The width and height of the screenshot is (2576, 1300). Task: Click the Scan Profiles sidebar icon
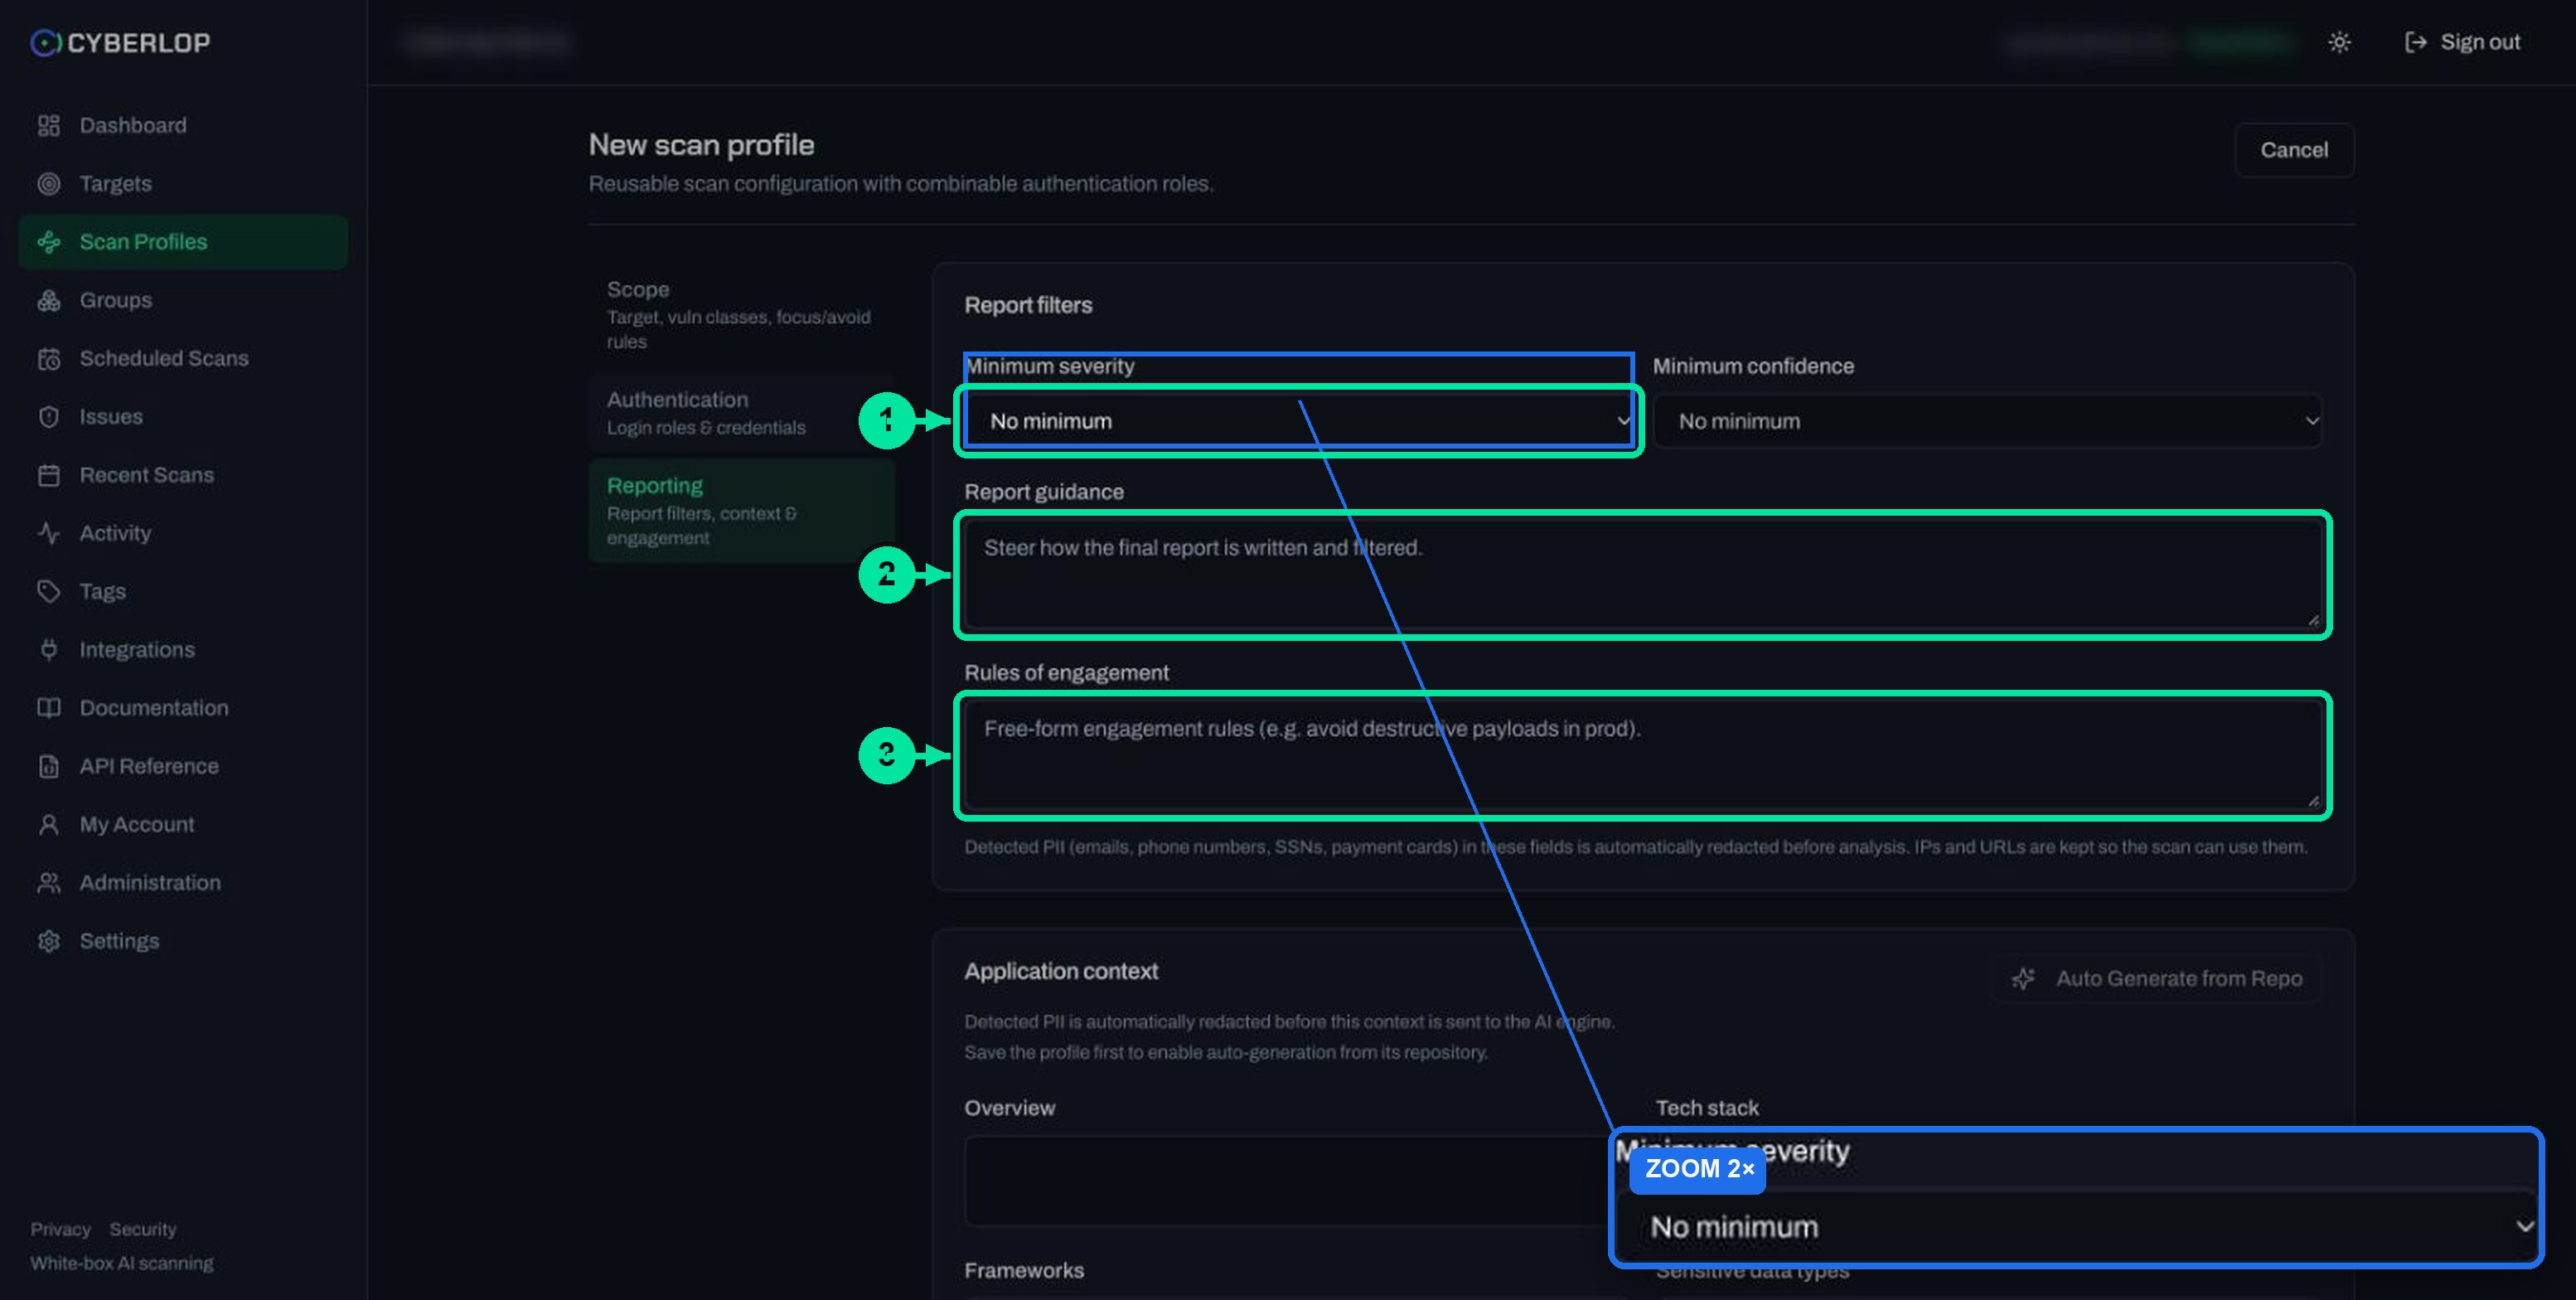coord(48,242)
